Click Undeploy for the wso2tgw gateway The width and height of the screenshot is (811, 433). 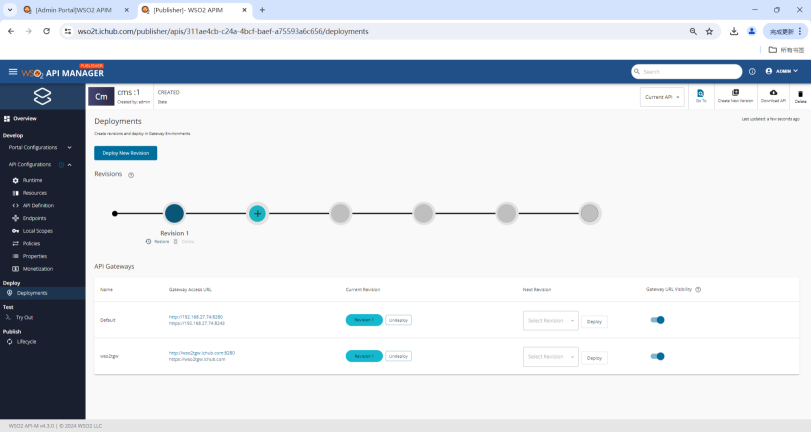tap(398, 356)
